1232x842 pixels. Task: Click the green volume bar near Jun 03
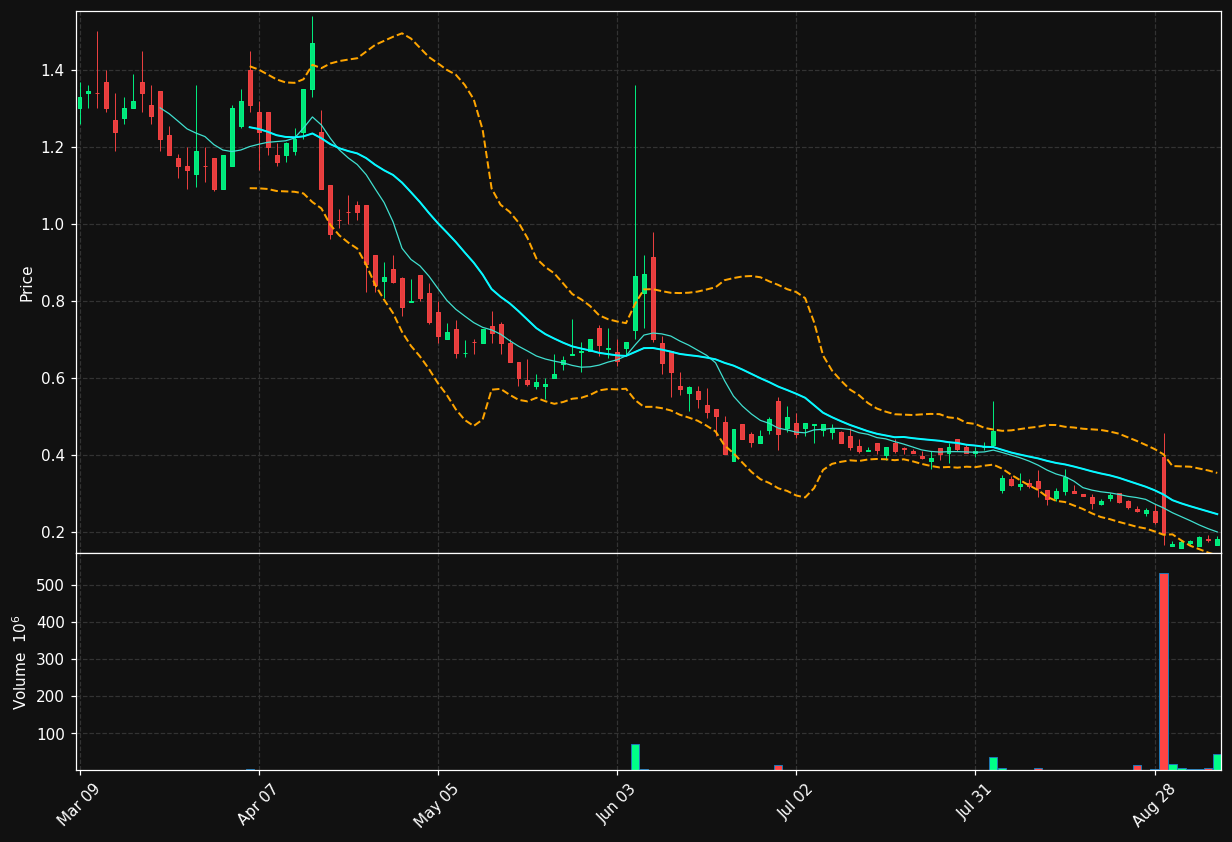pos(635,757)
